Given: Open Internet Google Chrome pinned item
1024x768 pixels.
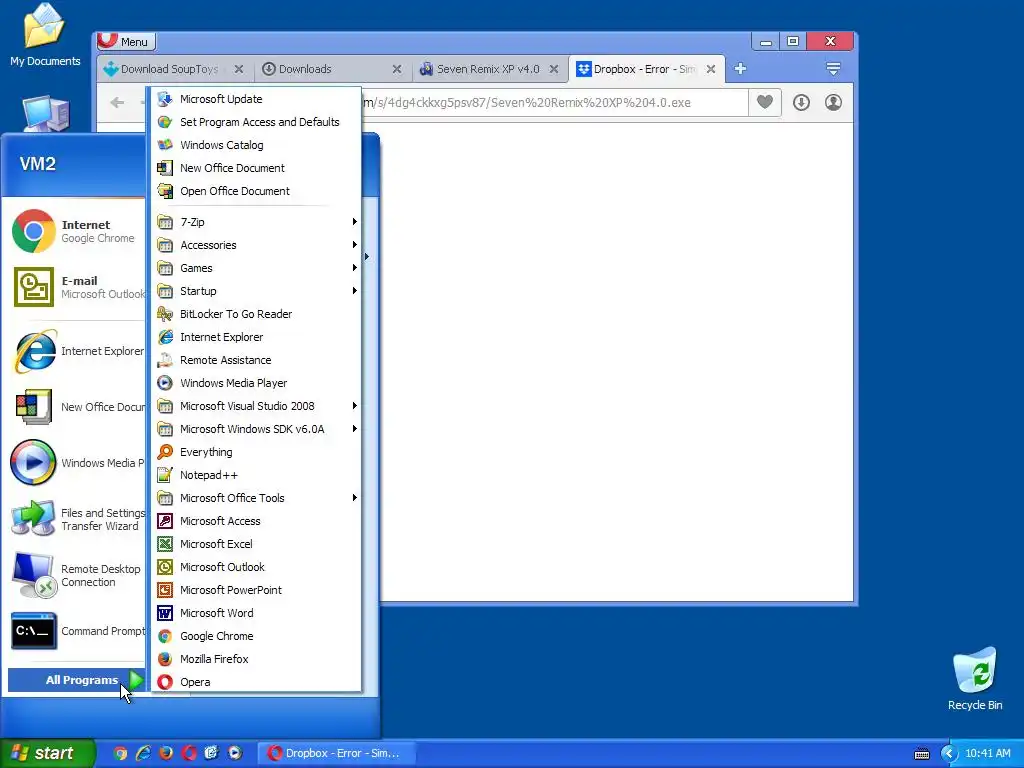Looking at the screenshot, I should pyautogui.click(x=77, y=231).
